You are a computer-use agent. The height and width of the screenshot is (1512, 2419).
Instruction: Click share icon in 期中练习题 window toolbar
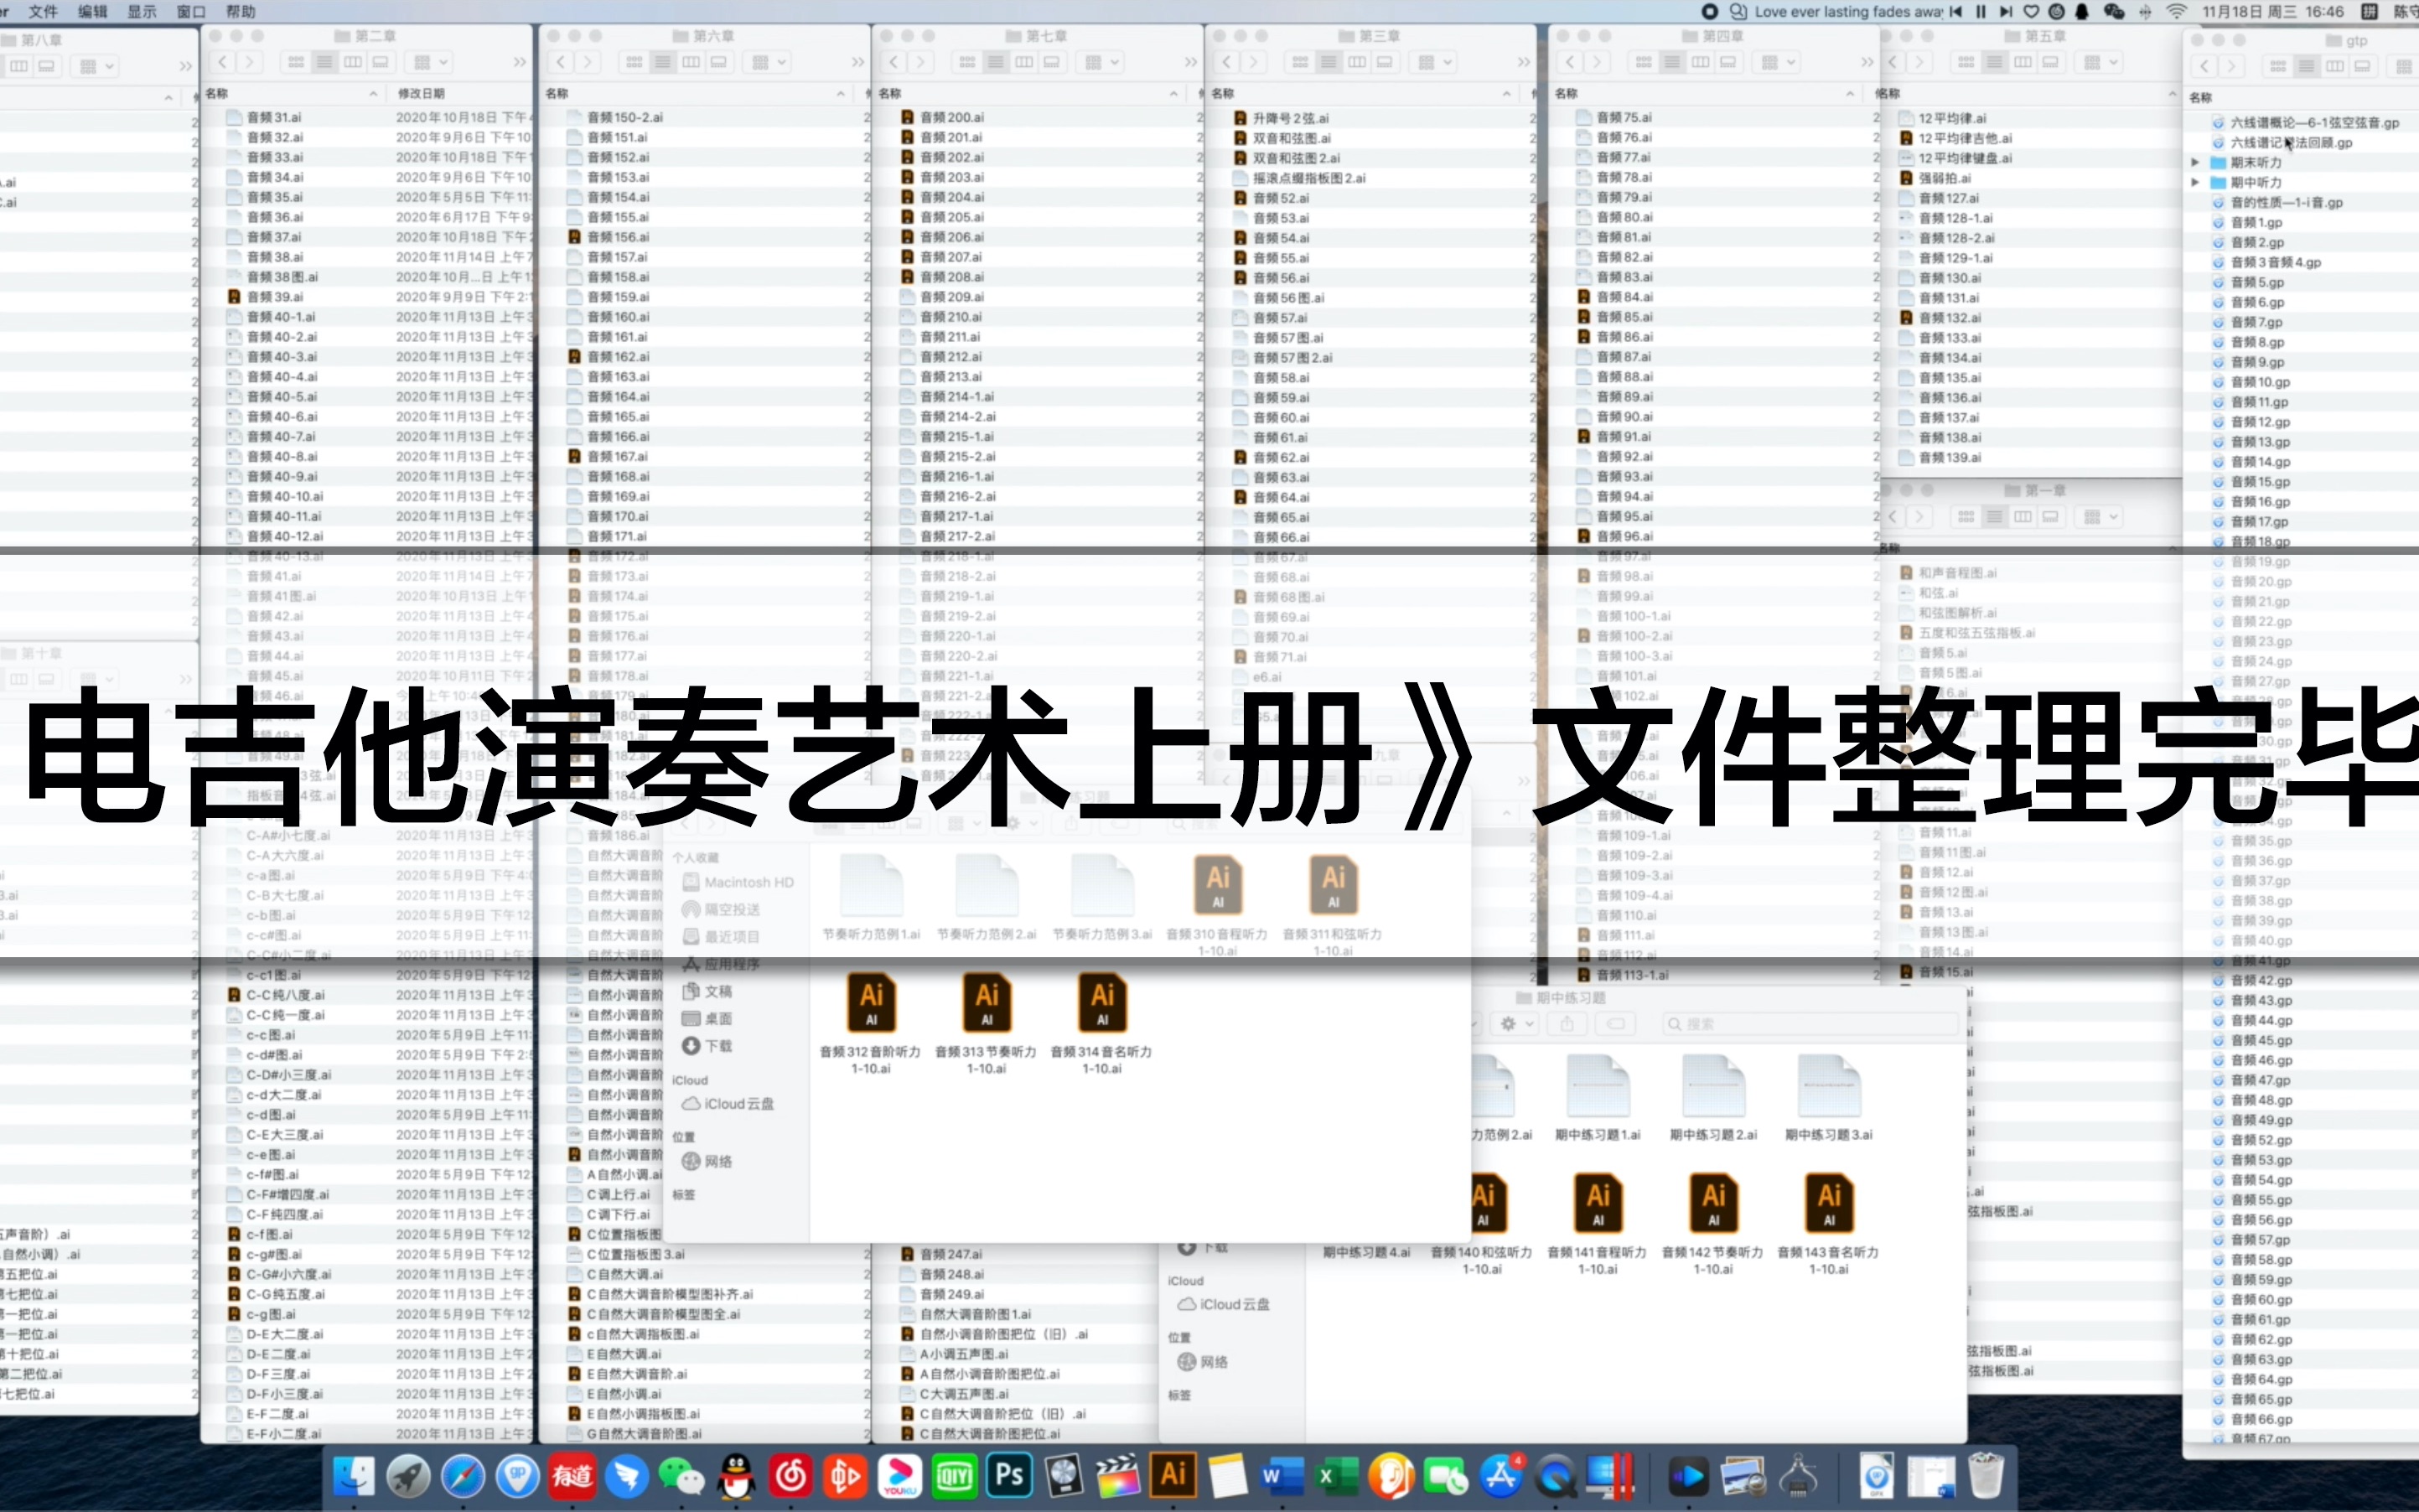pos(1567,1023)
